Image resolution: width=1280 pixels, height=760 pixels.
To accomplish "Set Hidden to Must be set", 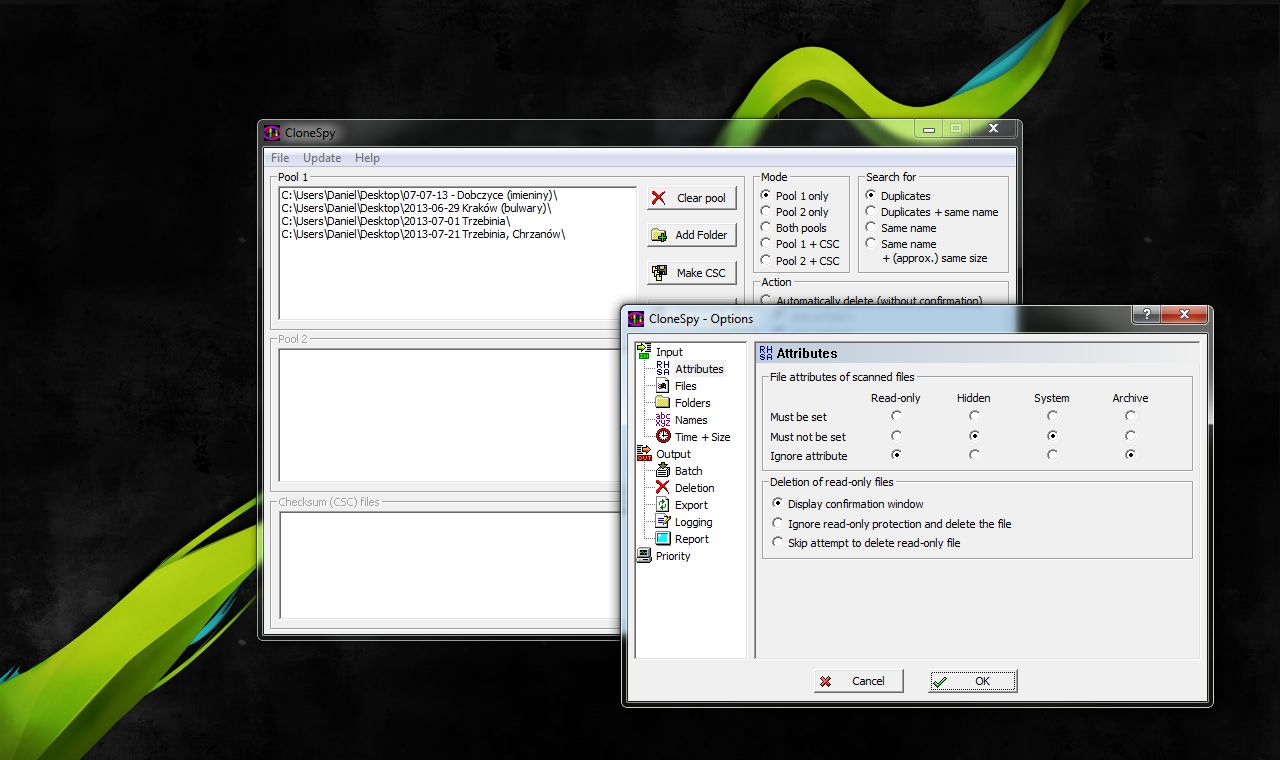I will point(974,416).
